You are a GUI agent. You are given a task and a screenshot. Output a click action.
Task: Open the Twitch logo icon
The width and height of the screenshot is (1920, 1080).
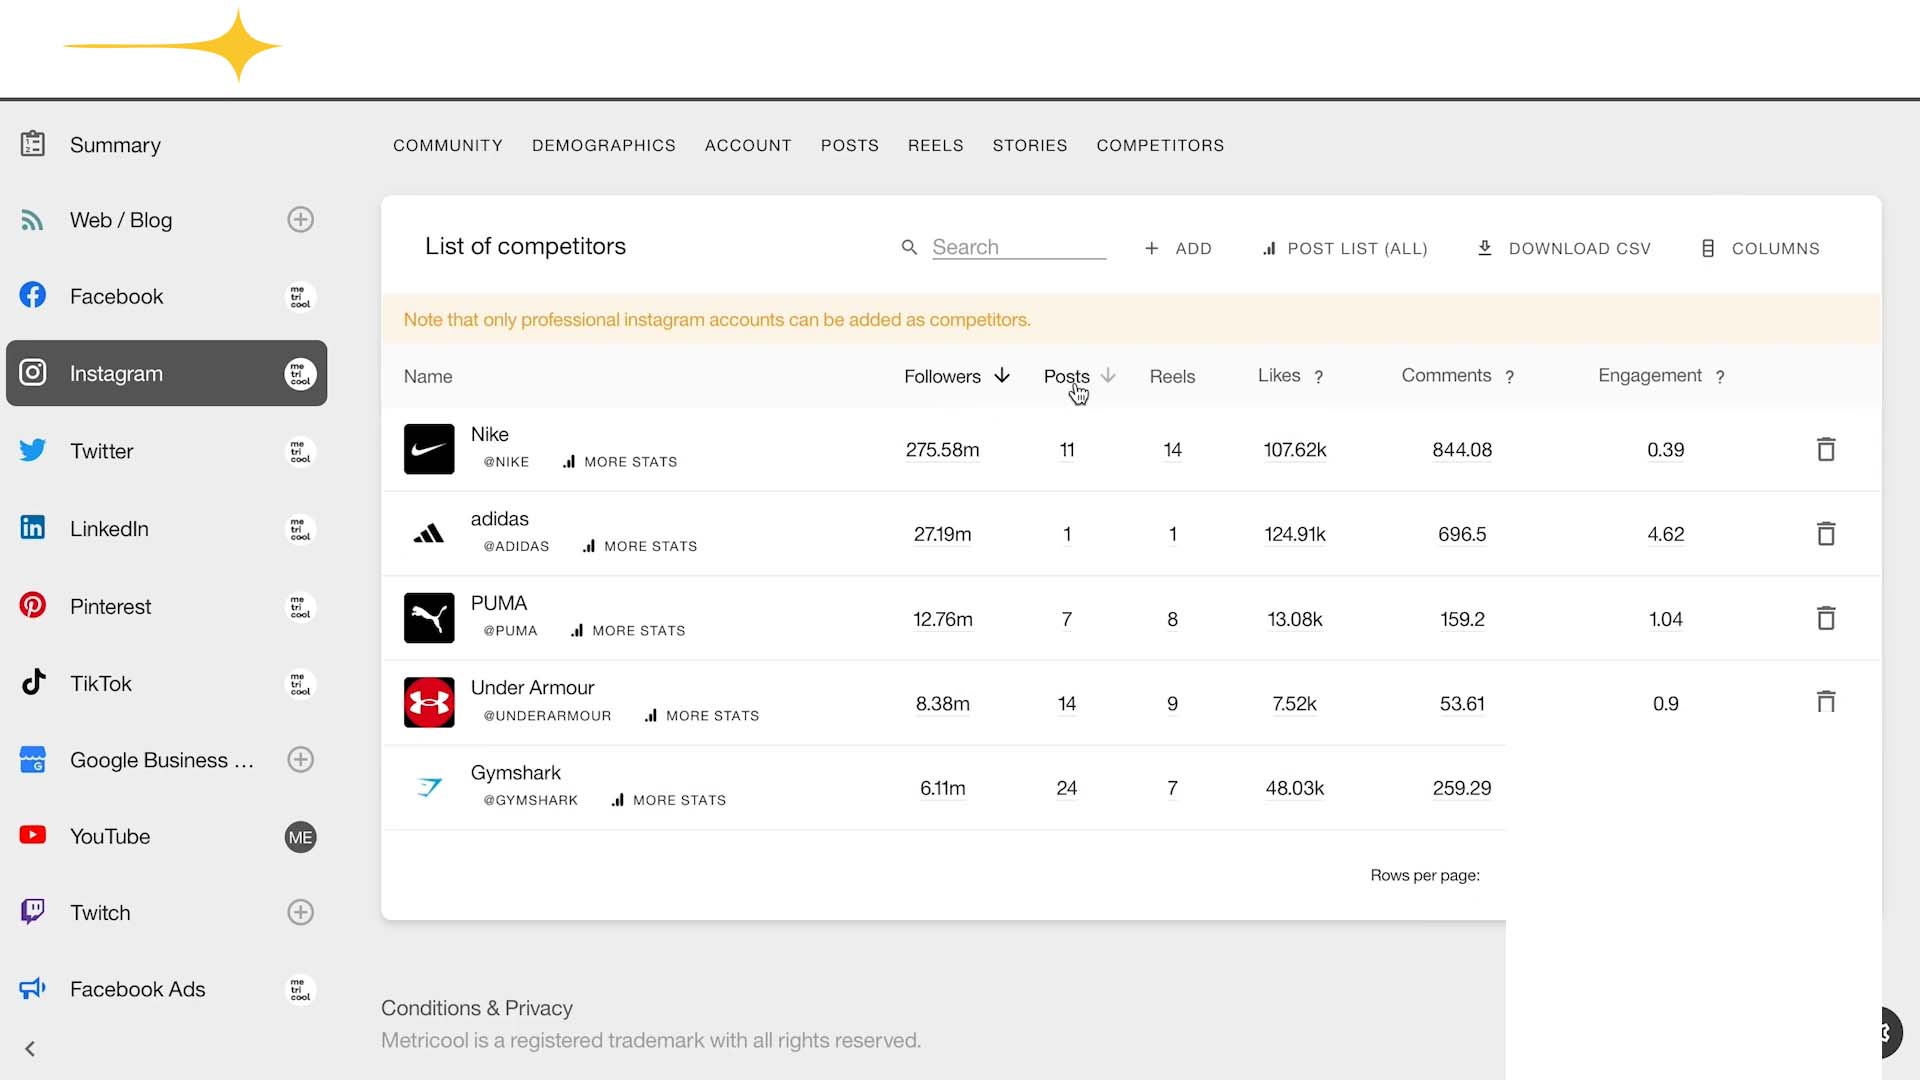coord(33,911)
